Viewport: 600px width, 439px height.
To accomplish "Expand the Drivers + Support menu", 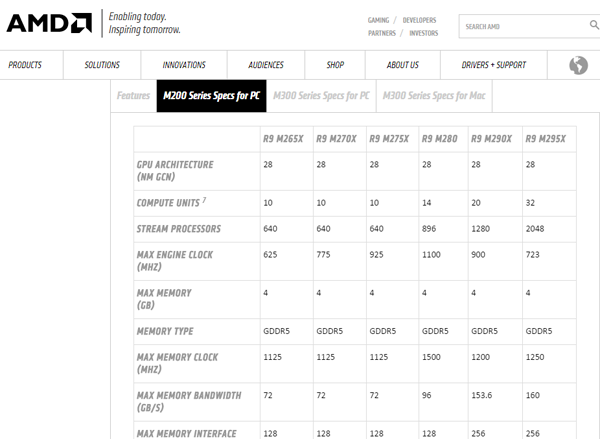I will (x=493, y=65).
